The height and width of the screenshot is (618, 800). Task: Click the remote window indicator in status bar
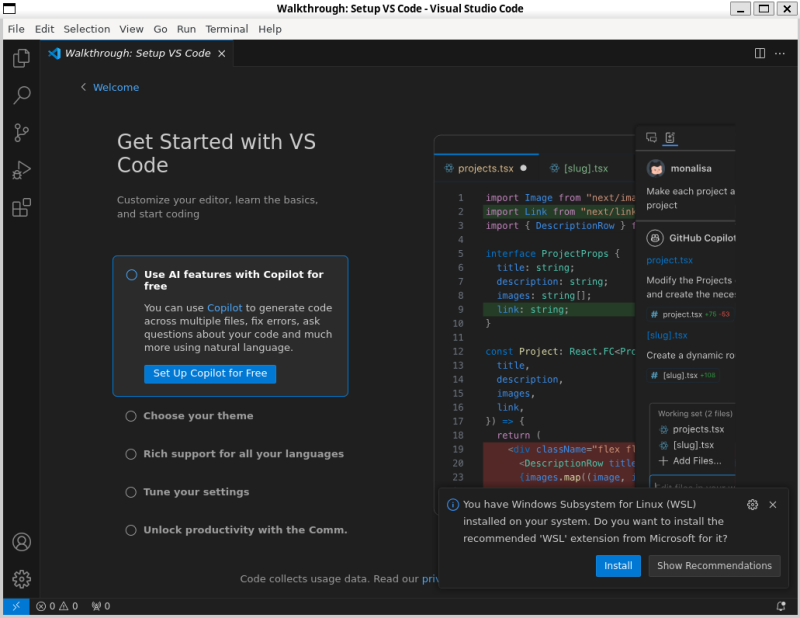[x=16, y=606]
